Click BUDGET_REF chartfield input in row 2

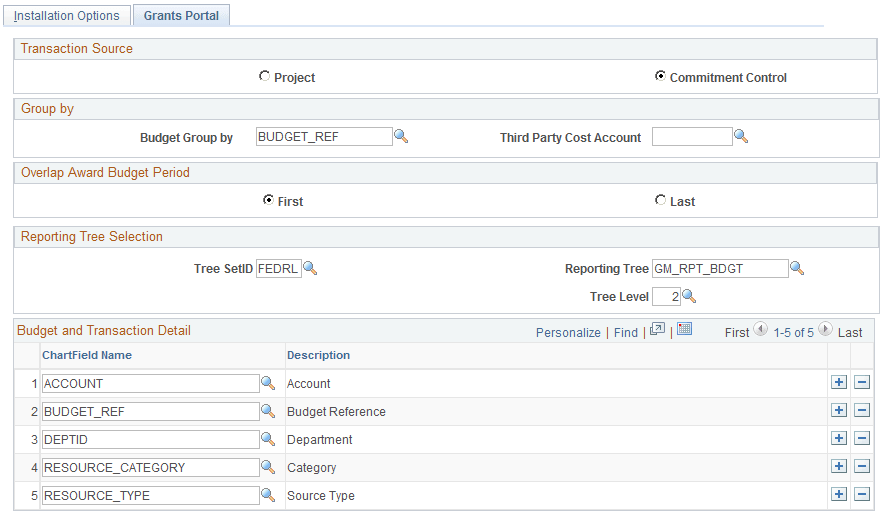coord(150,412)
